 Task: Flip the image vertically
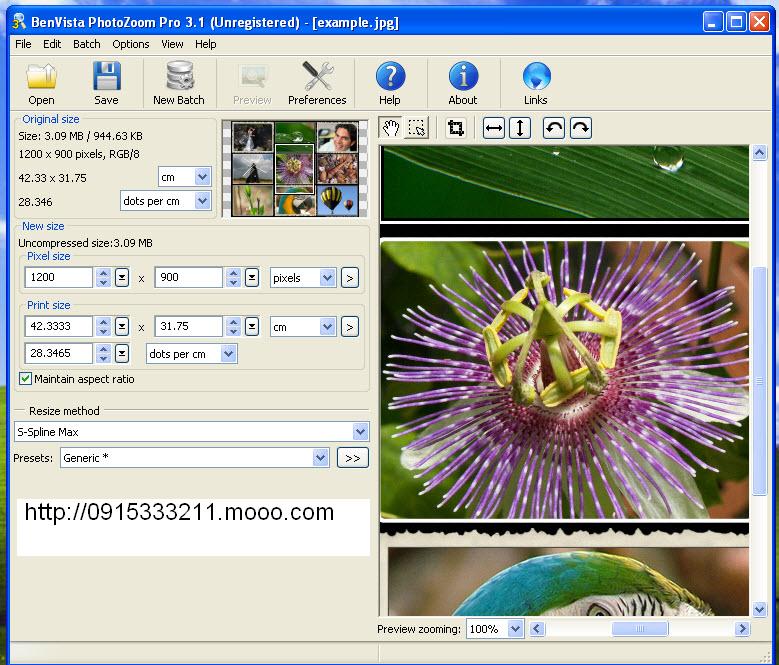pos(520,128)
